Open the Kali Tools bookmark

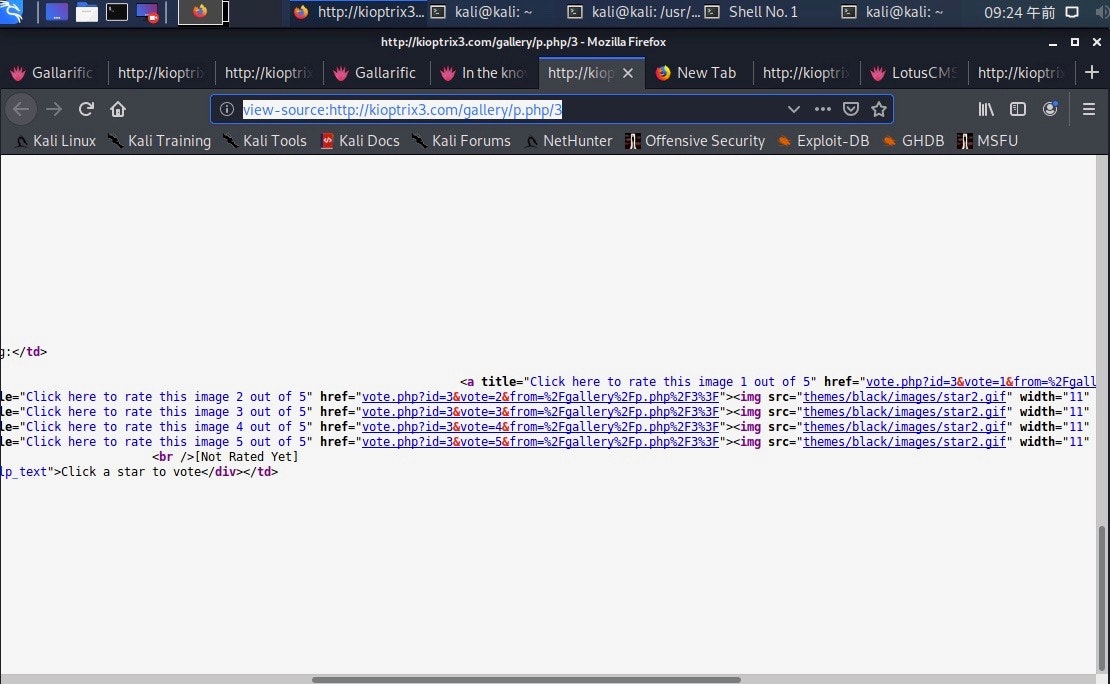click(x=265, y=141)
